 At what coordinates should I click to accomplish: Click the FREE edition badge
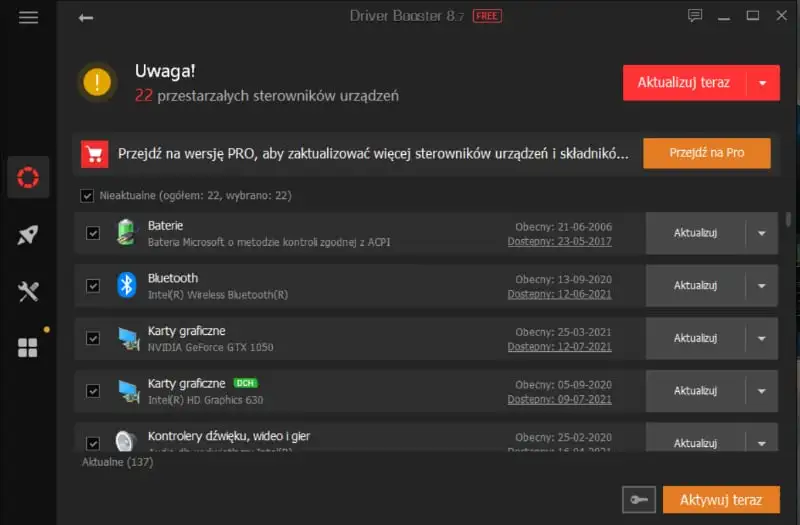pyautogui.click(x=487, y=16)
